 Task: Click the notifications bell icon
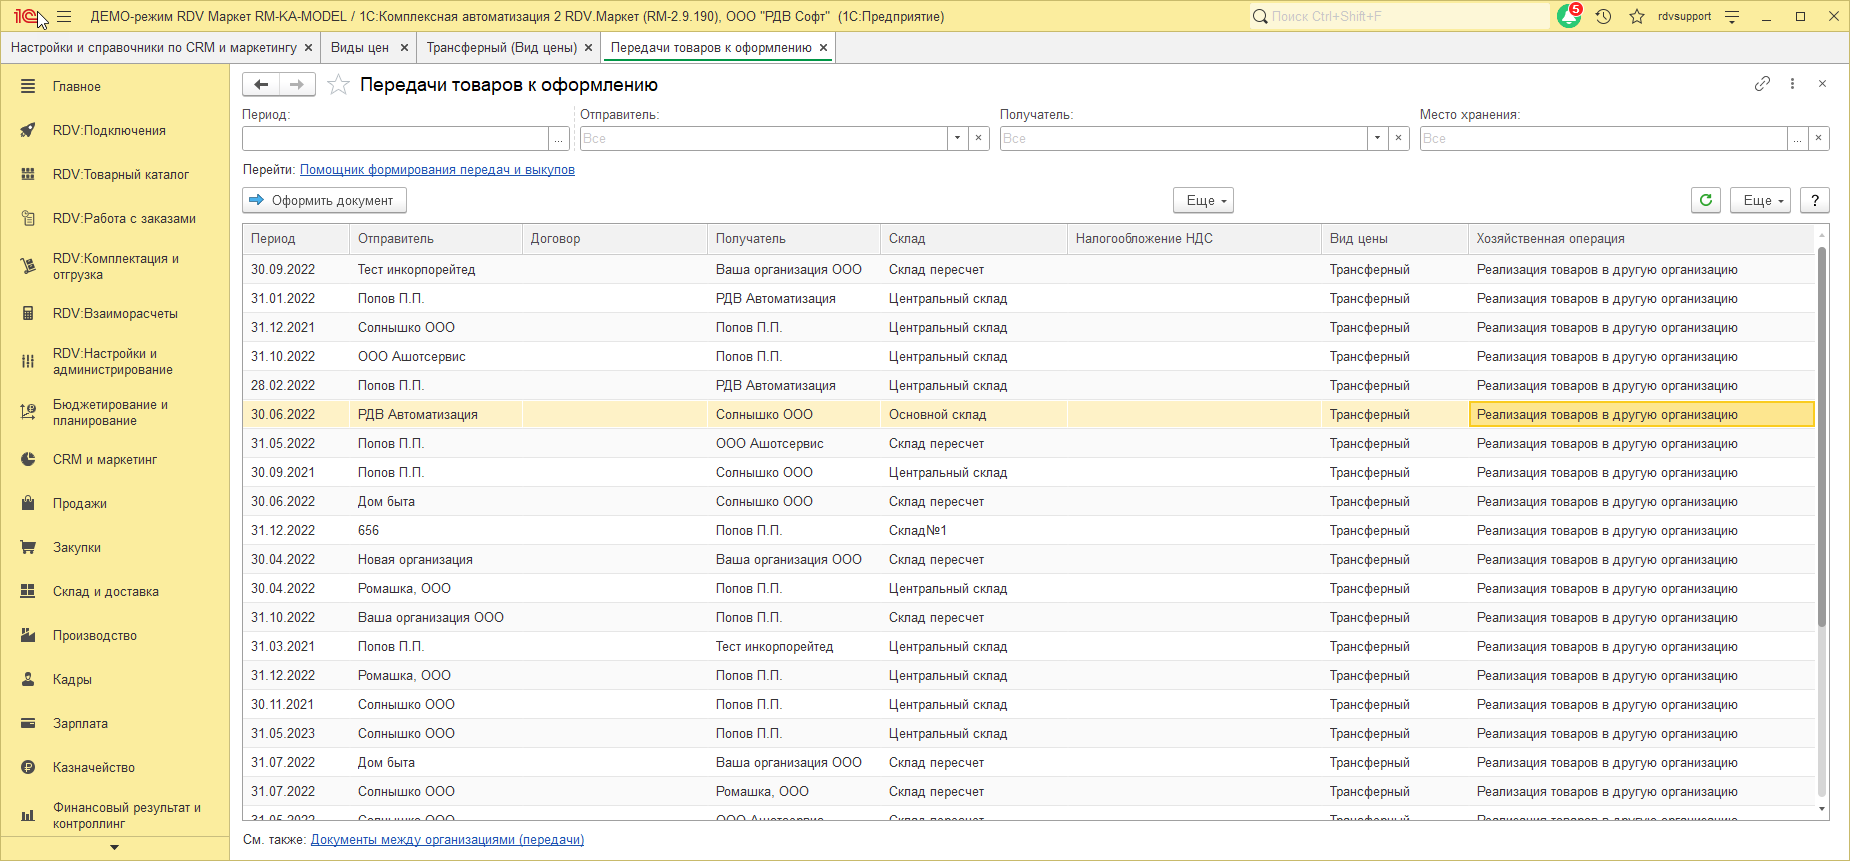1568,17
